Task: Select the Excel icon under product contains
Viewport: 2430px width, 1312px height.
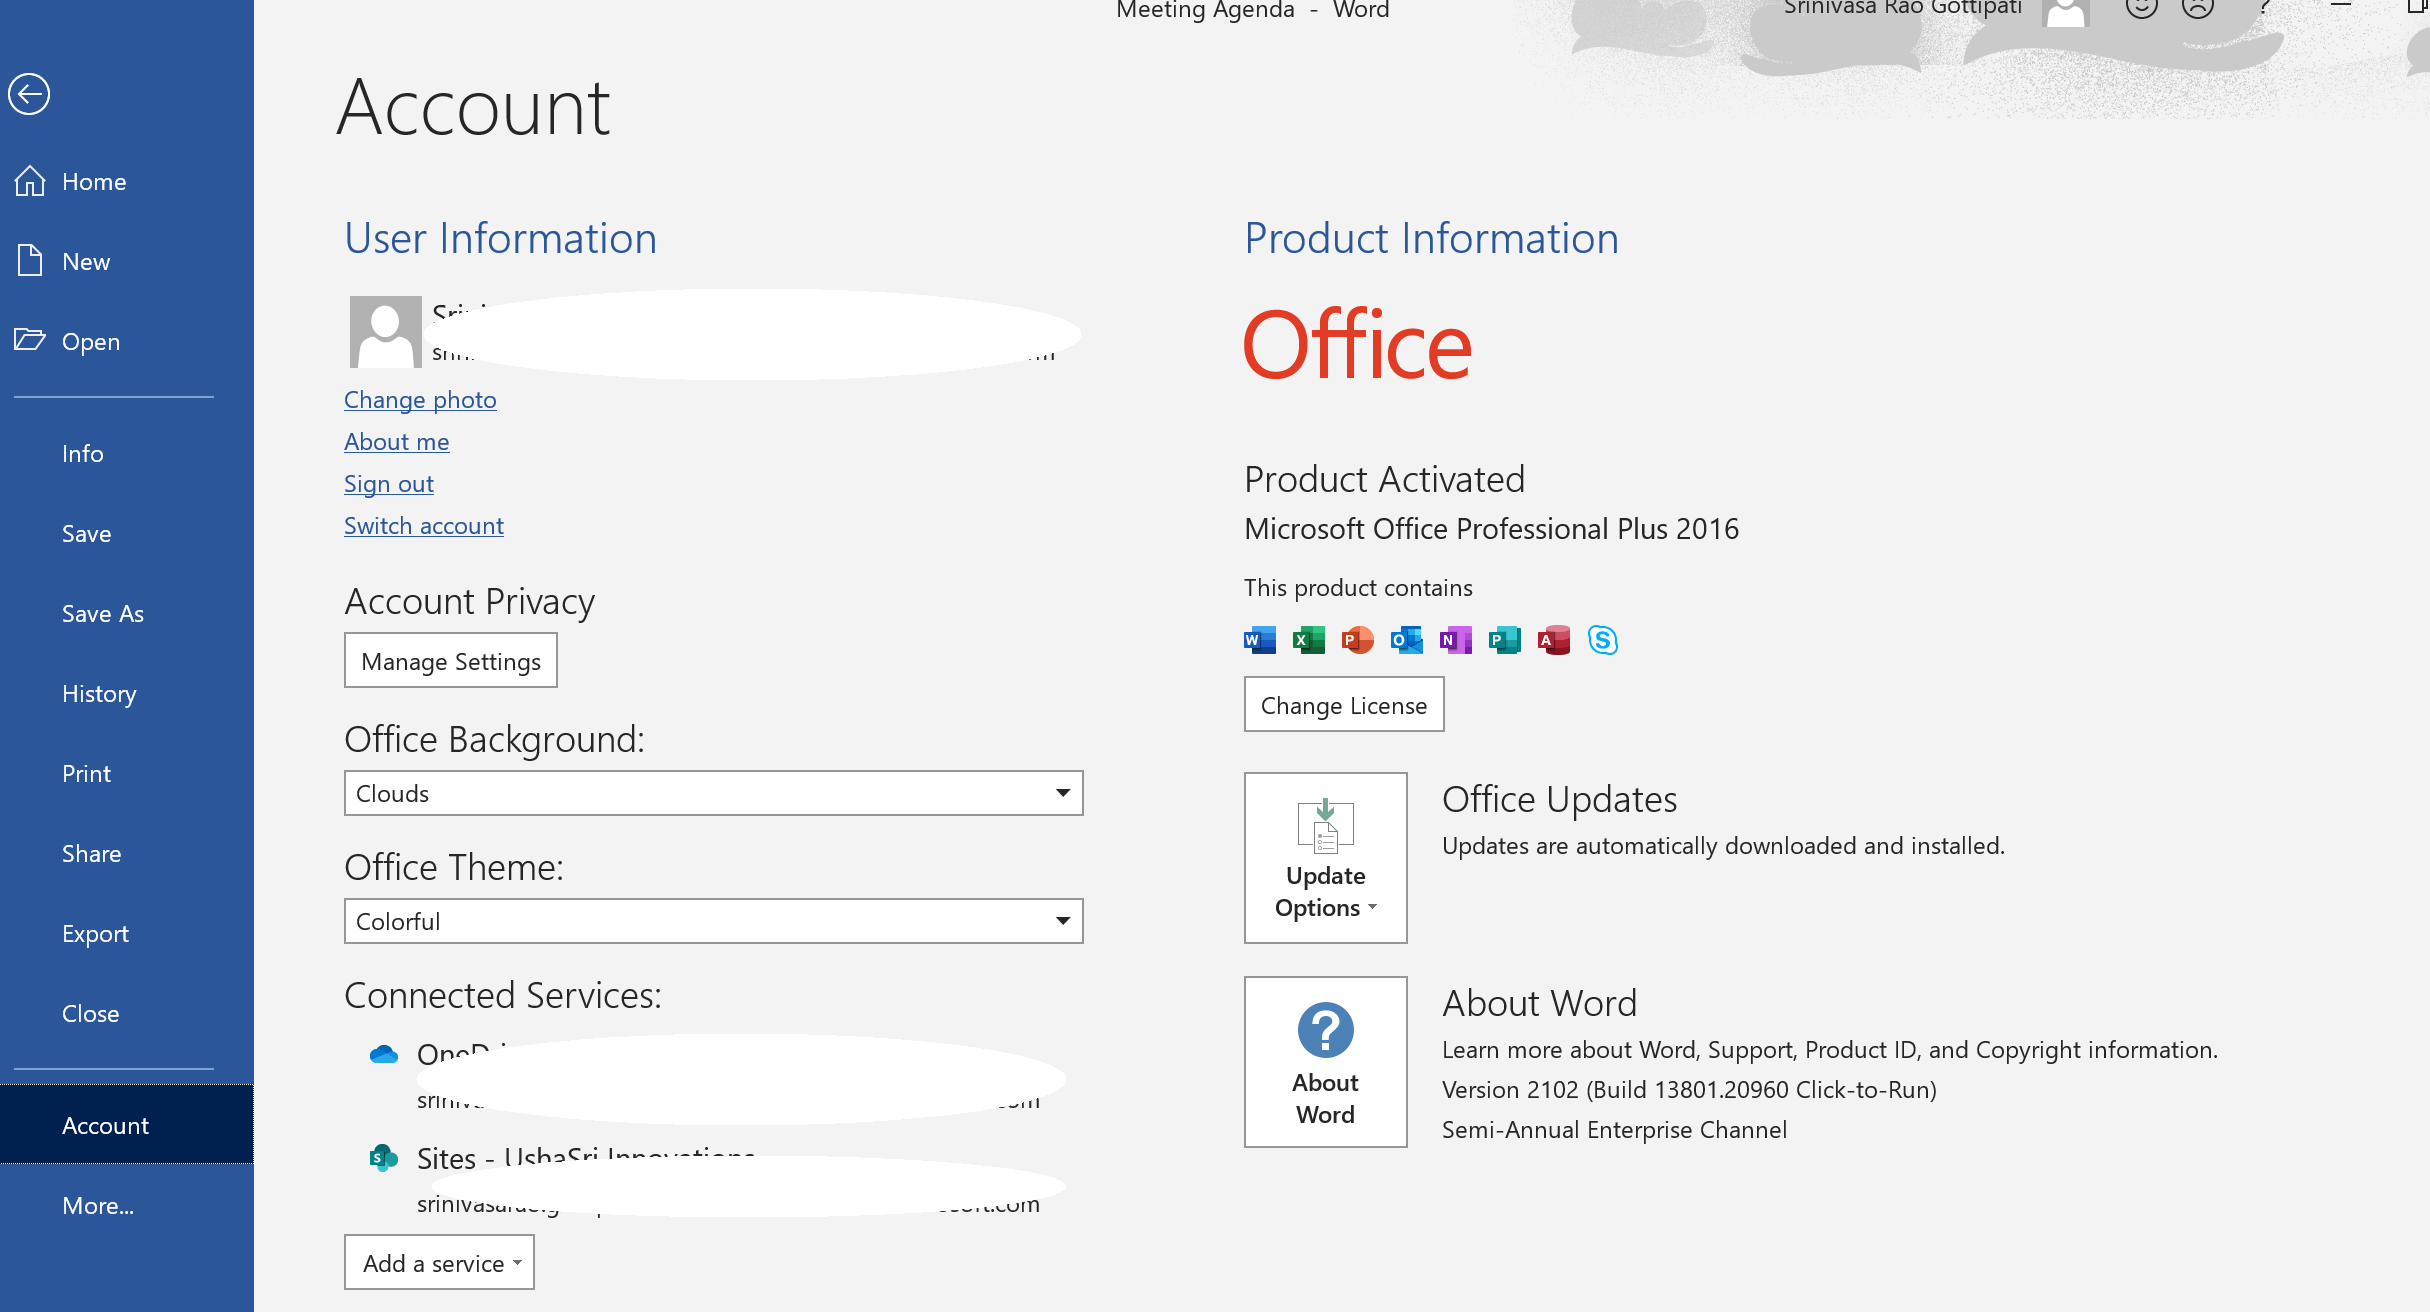Action: (x=1307, y=640)
